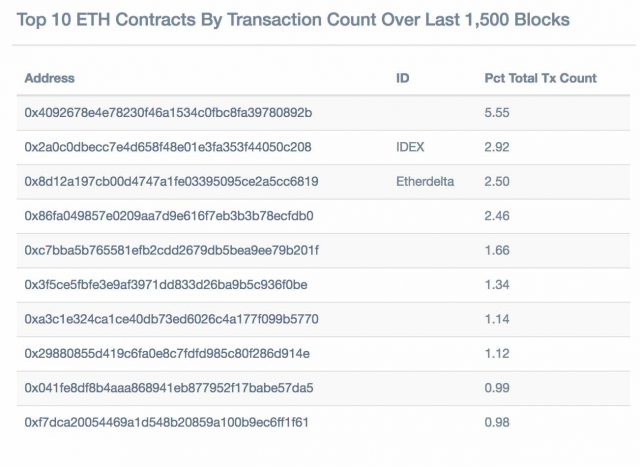Open address 0x4092678e4e78230f46a1534c0fbc8fa39780892b
This screenshot has width=640, height=467.
(x=168, y=113)
